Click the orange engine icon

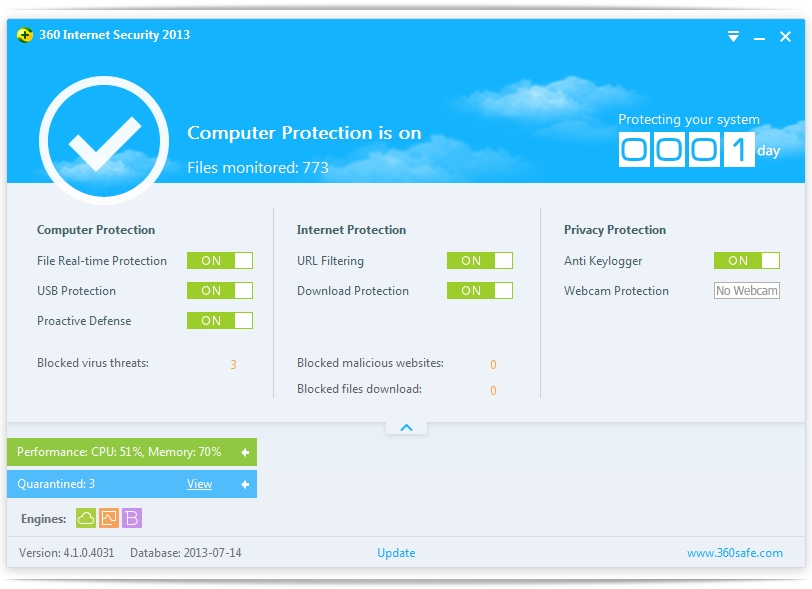click(x=109, y=518)
